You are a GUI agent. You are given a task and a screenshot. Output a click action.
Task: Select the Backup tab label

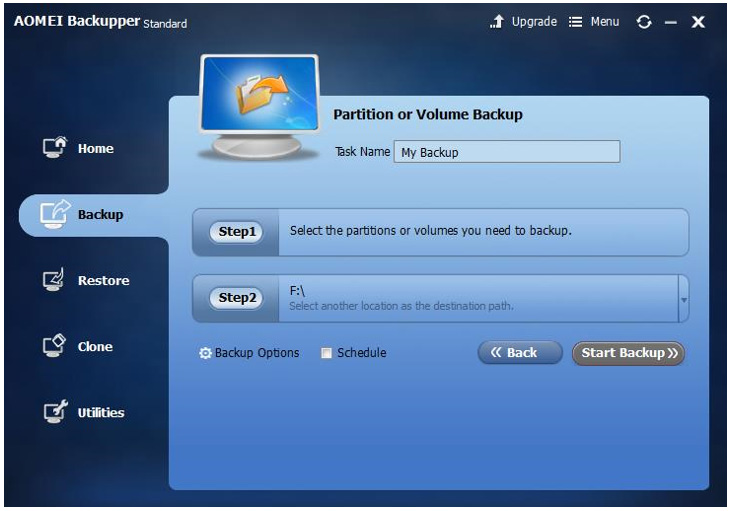tap(100, 214)
